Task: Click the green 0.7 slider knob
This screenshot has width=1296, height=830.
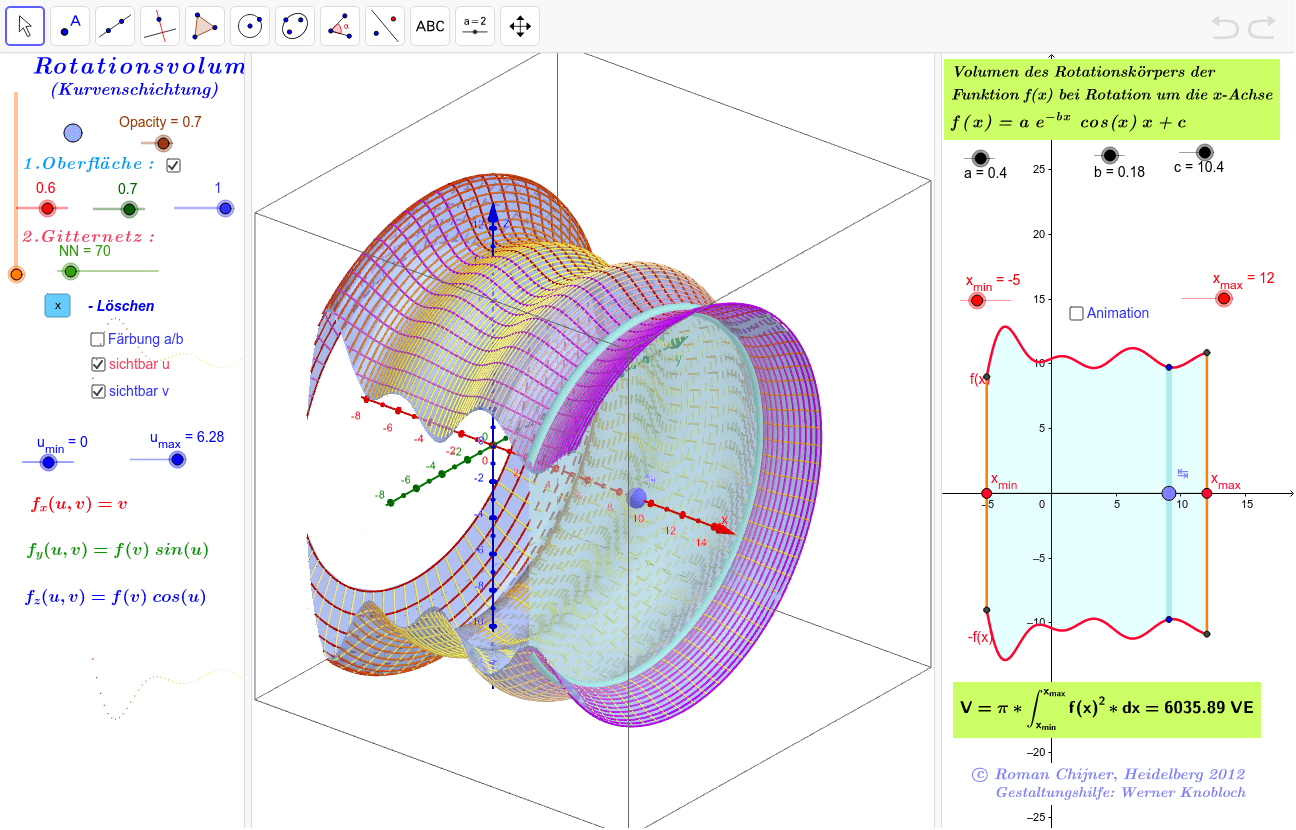Action: (x=128, y=209)
